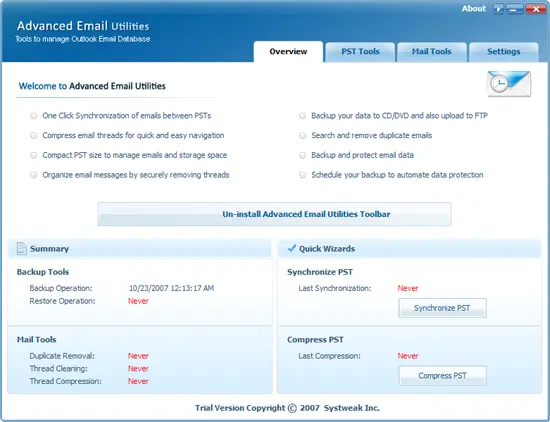Click the Last Compression label
The height and width of the screenshot is (422, 550).
(329, 356)
